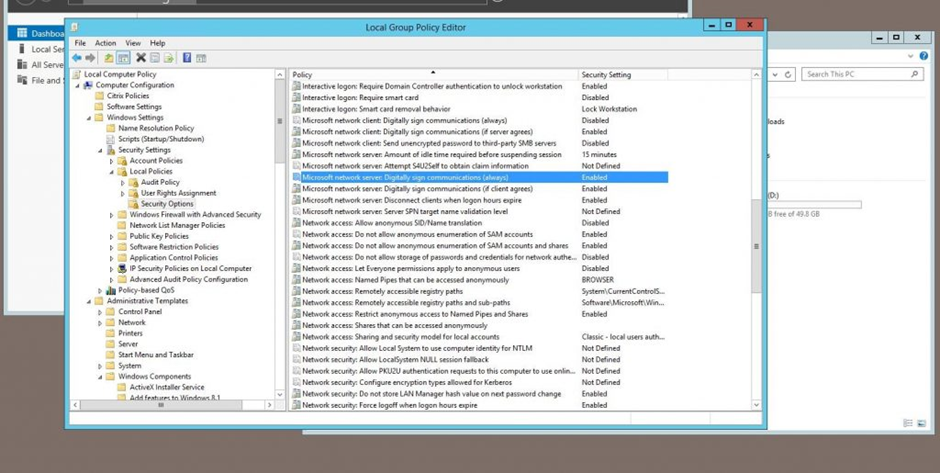Click the blue Help toolbar icon
Screen dimensions: 940x473
click(x=187, y=58)
